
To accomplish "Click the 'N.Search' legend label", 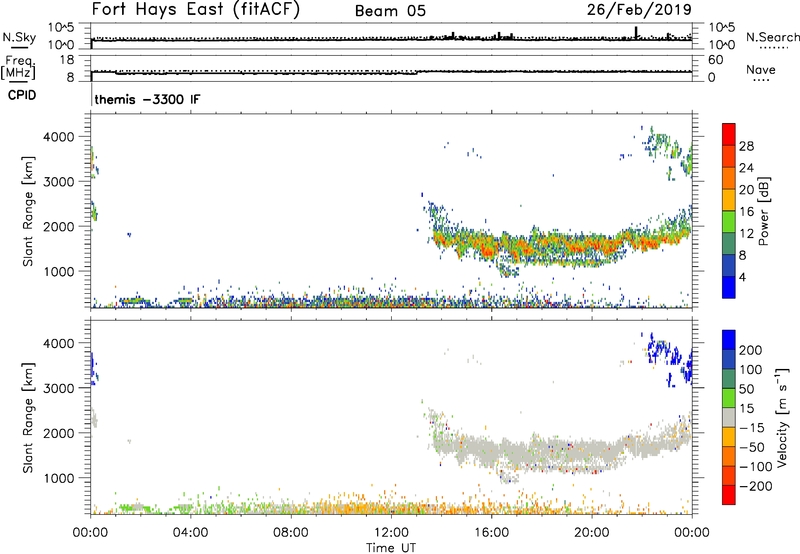I will coord(772,37).
